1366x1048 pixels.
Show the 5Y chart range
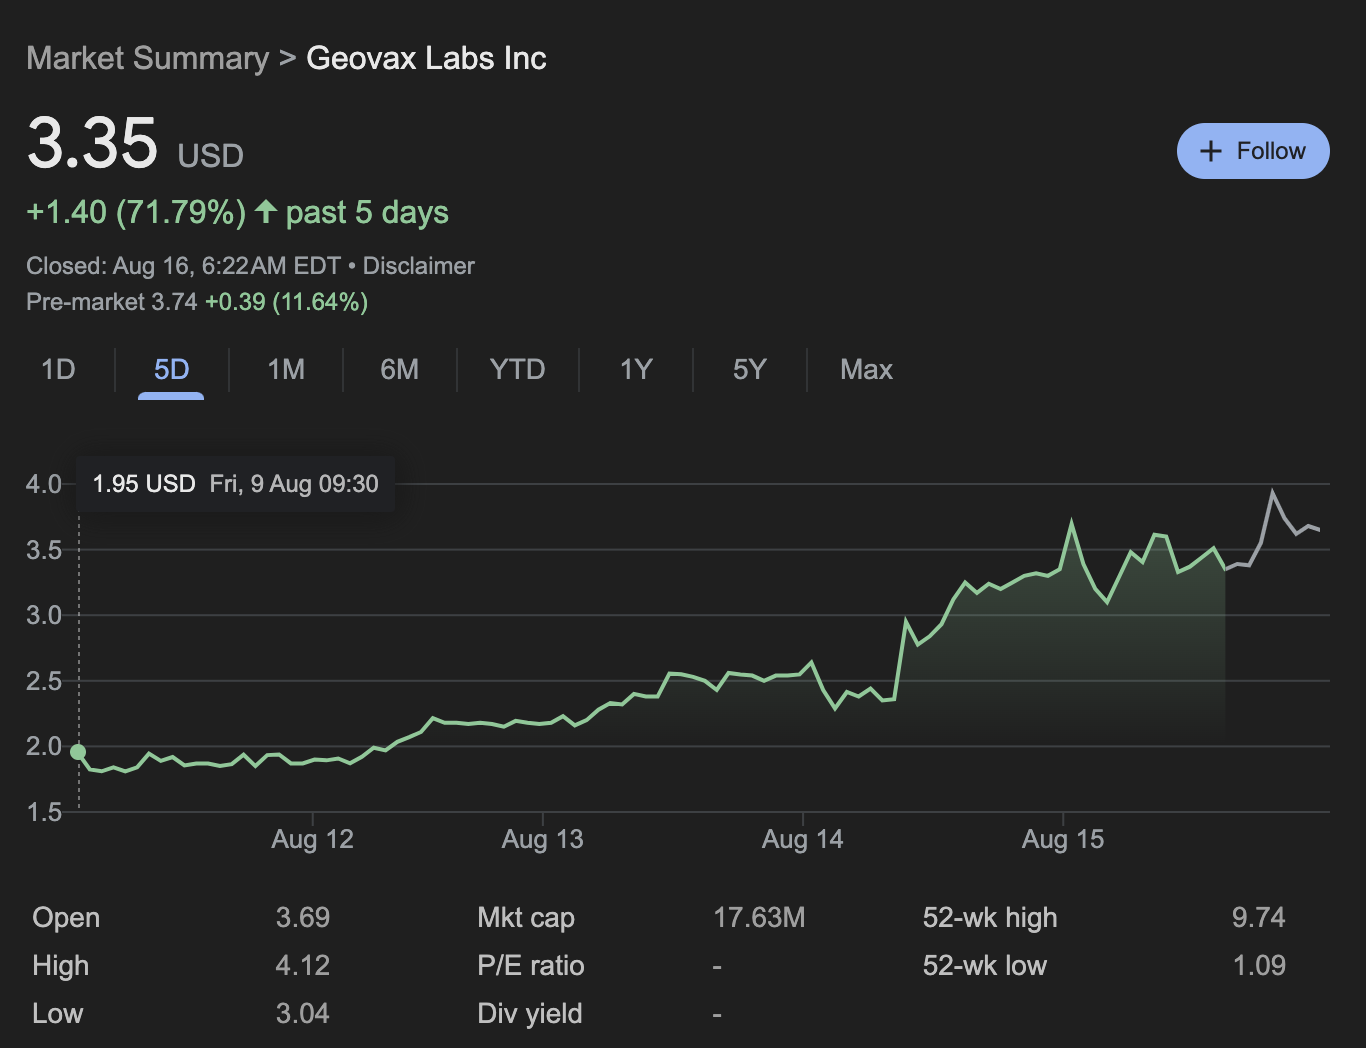pyautogui.click(x=749, y=370)
